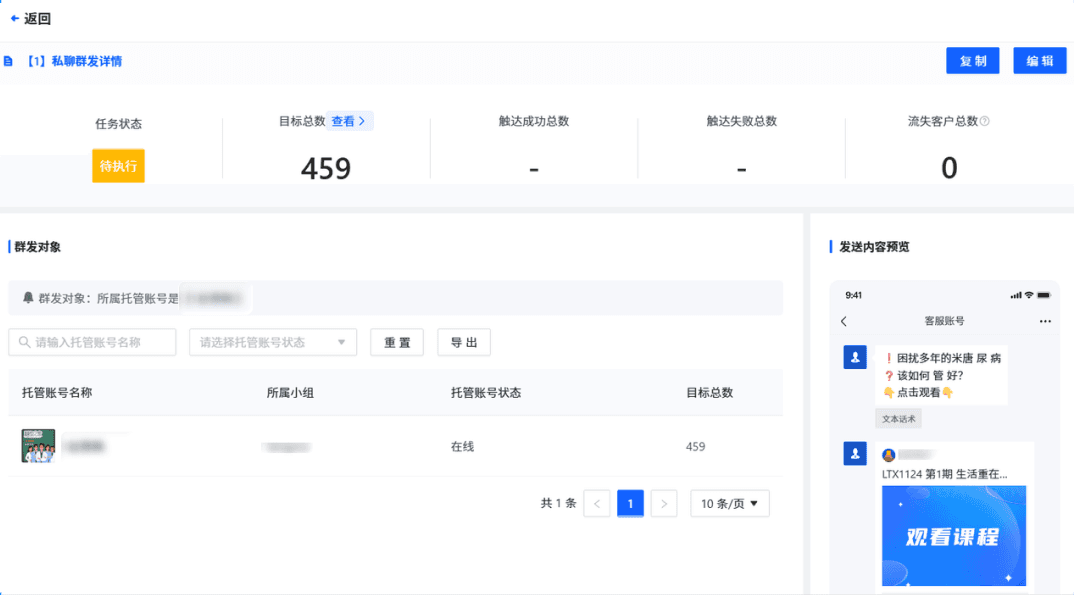Image resolution: width=1074 pixels, height=595 pixels.
Task: Open the three-dots menu in phone preview
Action: point(1045,321)
